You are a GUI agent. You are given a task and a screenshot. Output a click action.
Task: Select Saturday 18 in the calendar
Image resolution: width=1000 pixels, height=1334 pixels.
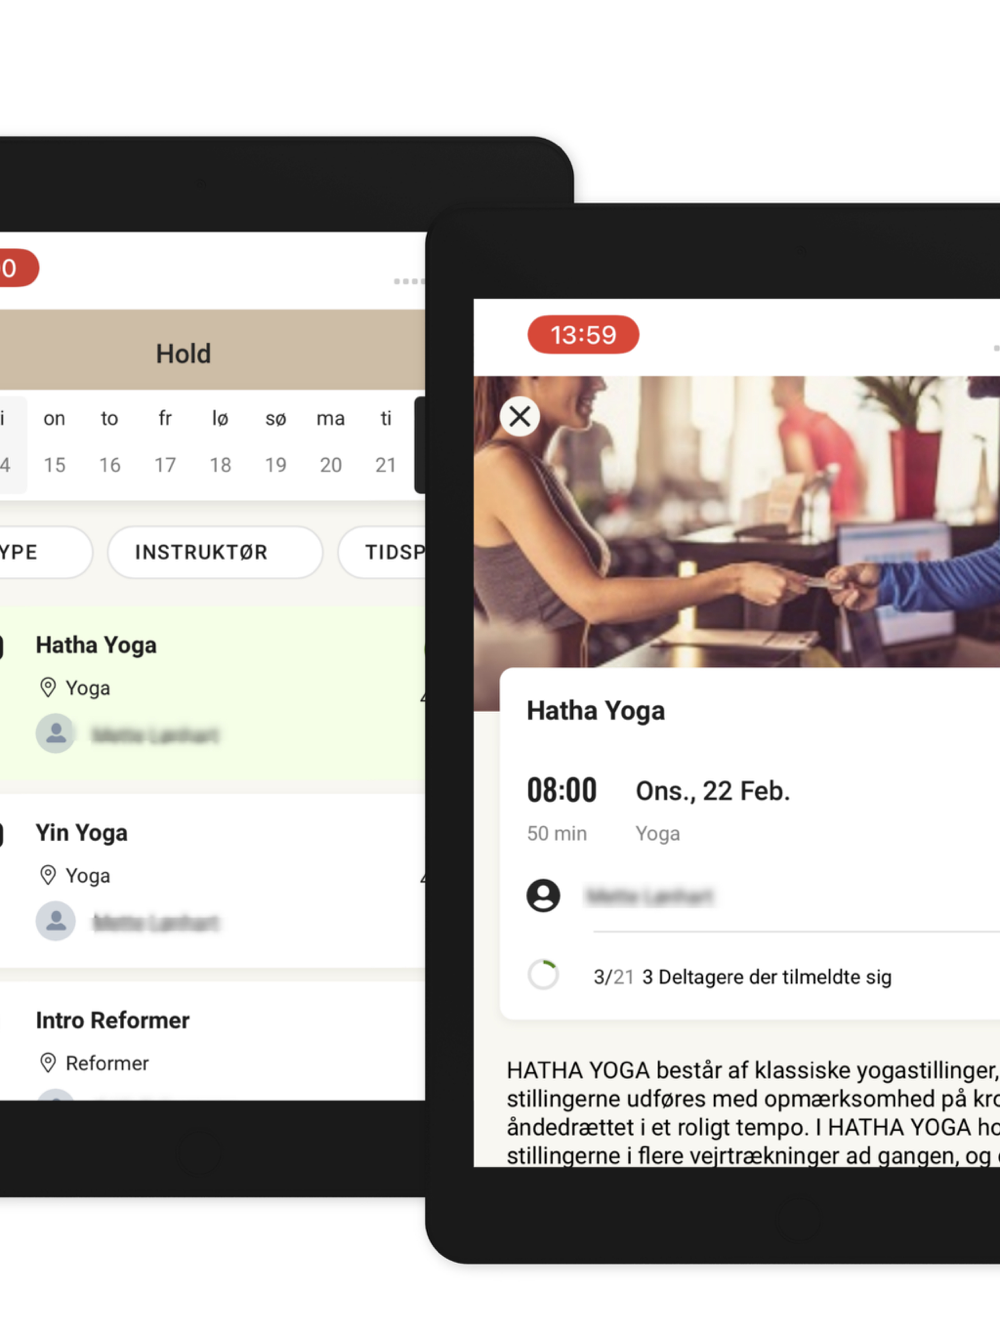click(220, 441)
